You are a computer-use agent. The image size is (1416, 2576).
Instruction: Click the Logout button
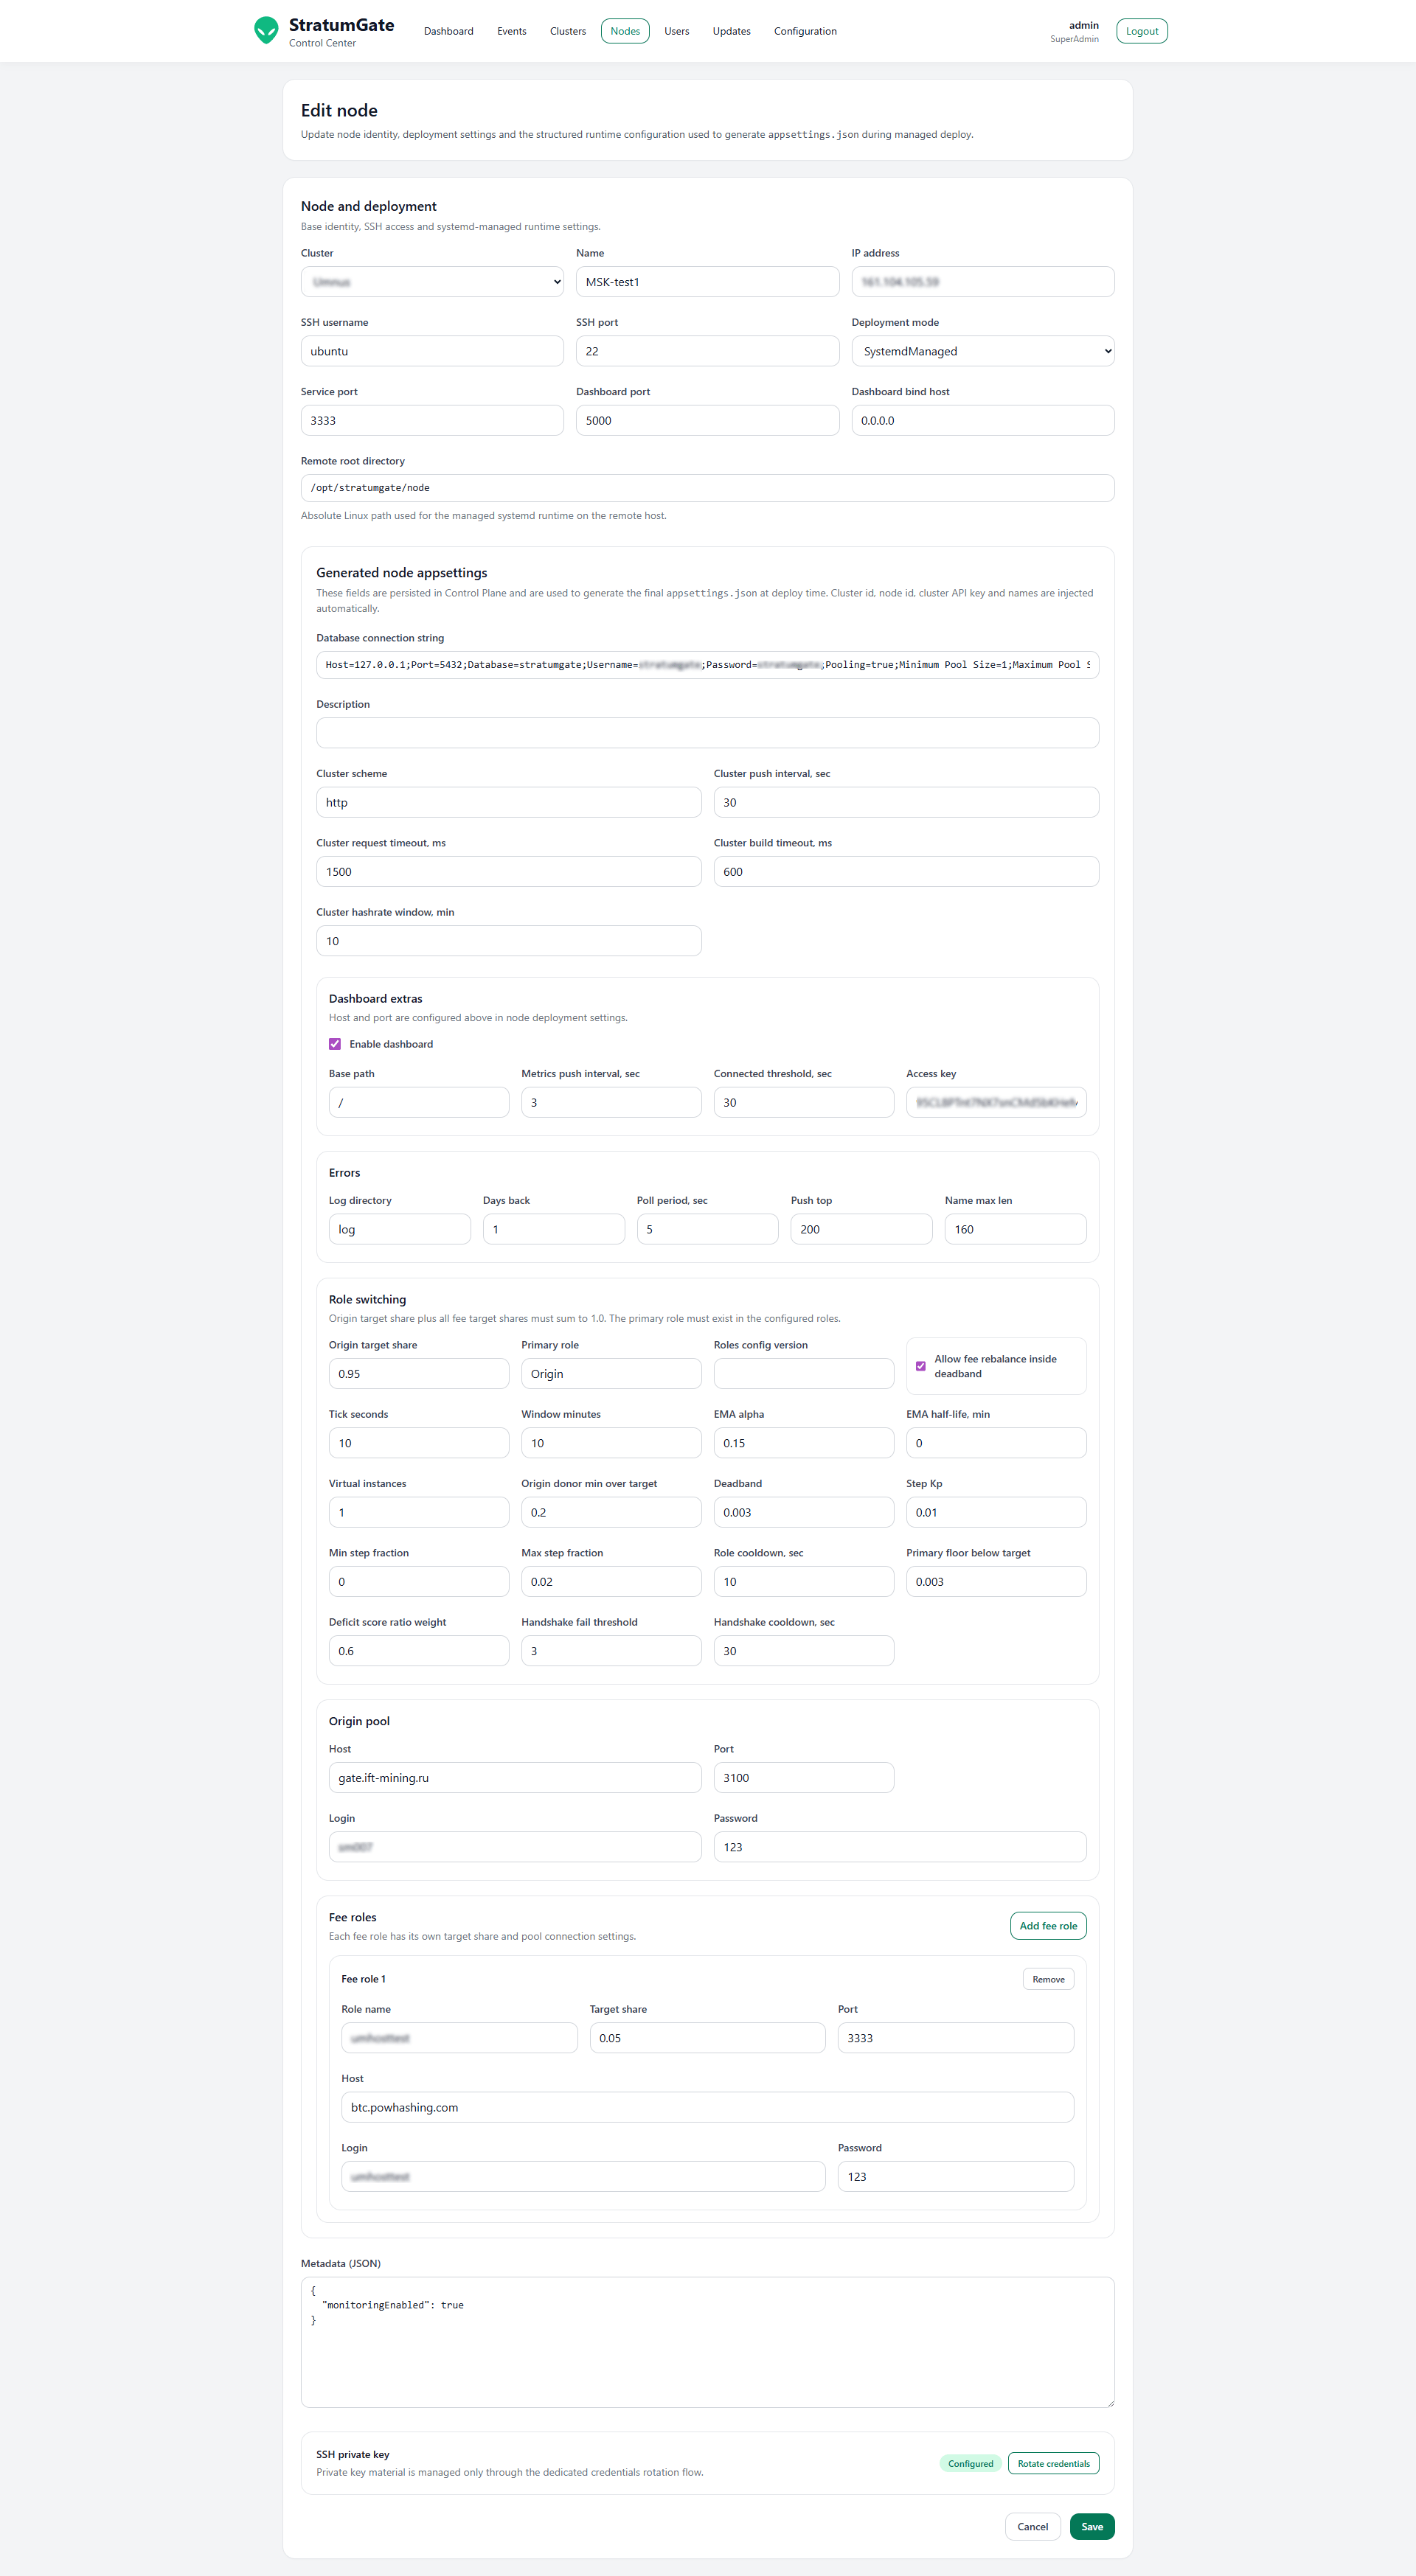coord(1141,31)
